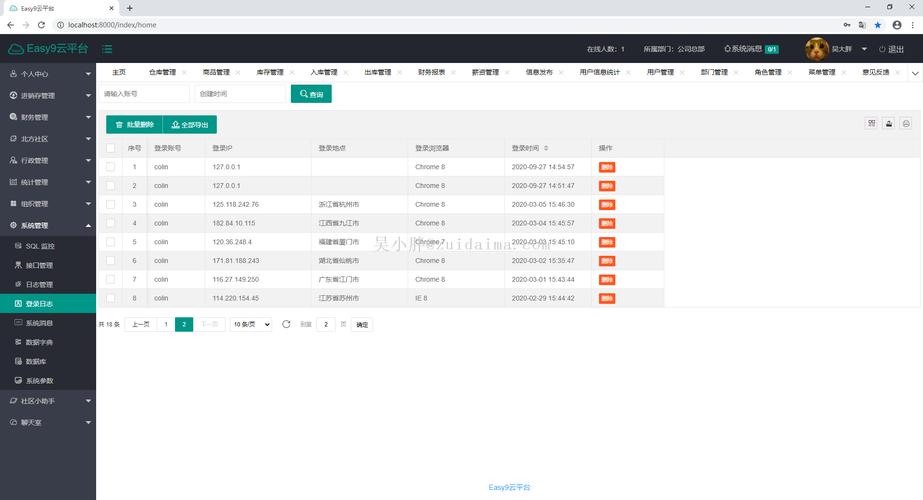Image resolution: width=923 pixels, height=500 pixels.
Task: Open Chrome profile icon
Action: (897, 25)
